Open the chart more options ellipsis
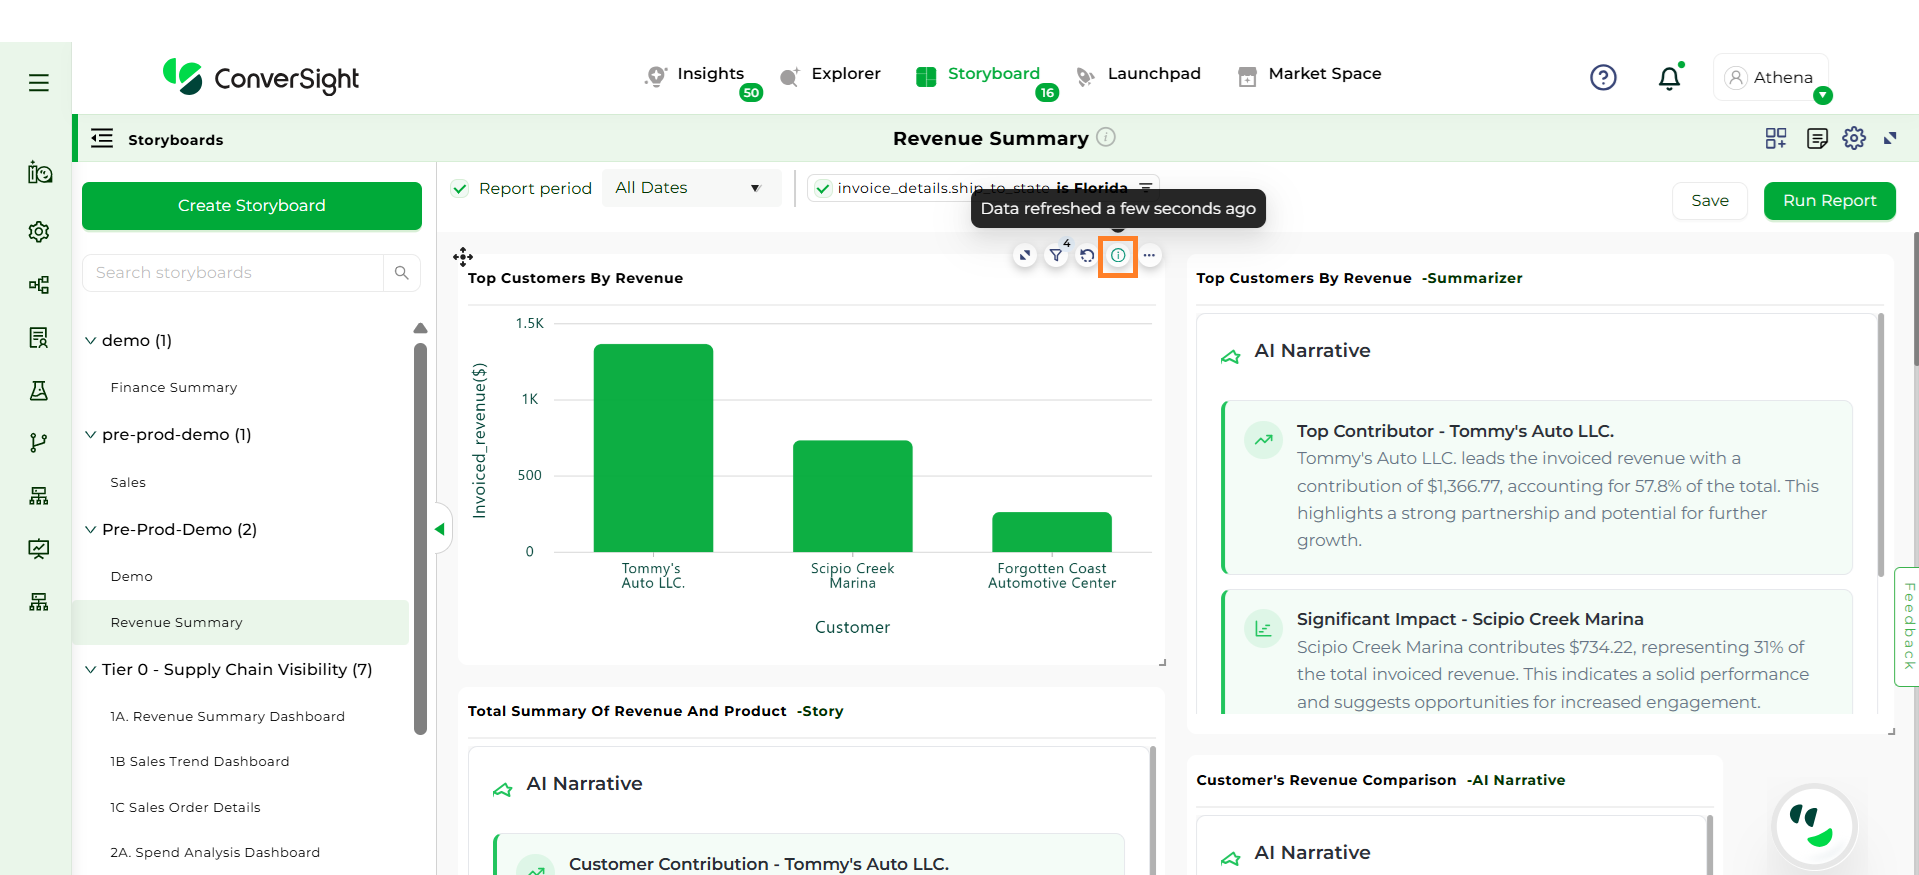 tap(1150, 256)
